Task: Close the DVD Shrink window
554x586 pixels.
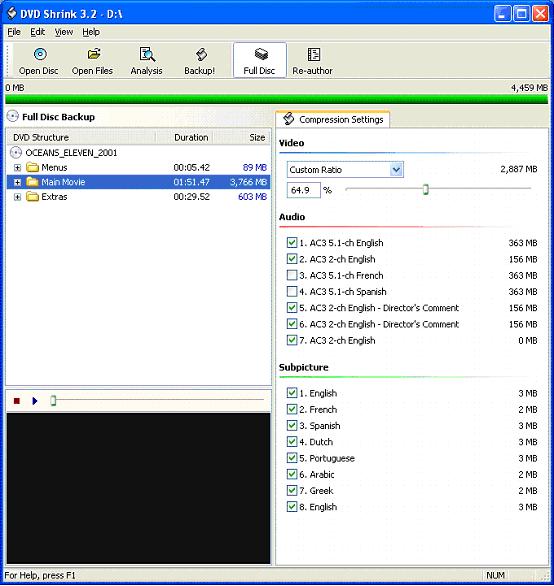Action: click(x=541, y=14)
